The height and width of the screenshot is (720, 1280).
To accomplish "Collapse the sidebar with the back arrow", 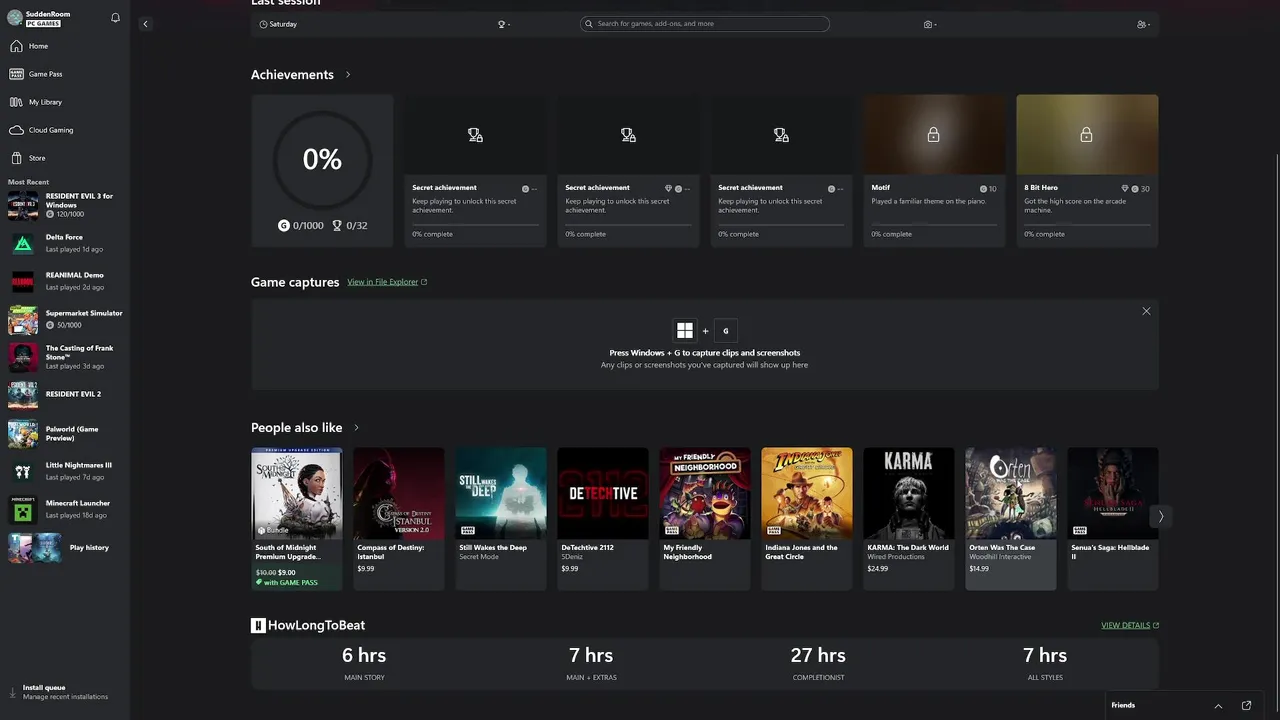I will [x=145, y=24].
